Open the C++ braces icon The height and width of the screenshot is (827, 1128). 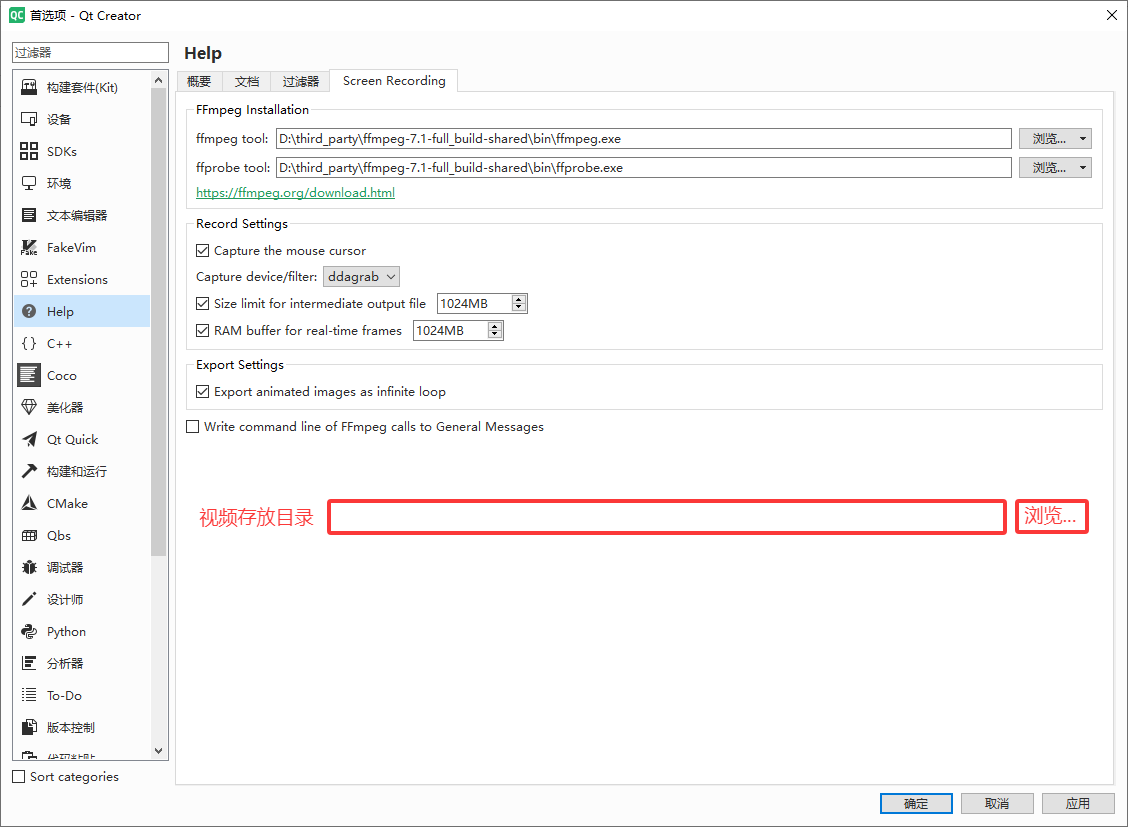click(29, 344)
